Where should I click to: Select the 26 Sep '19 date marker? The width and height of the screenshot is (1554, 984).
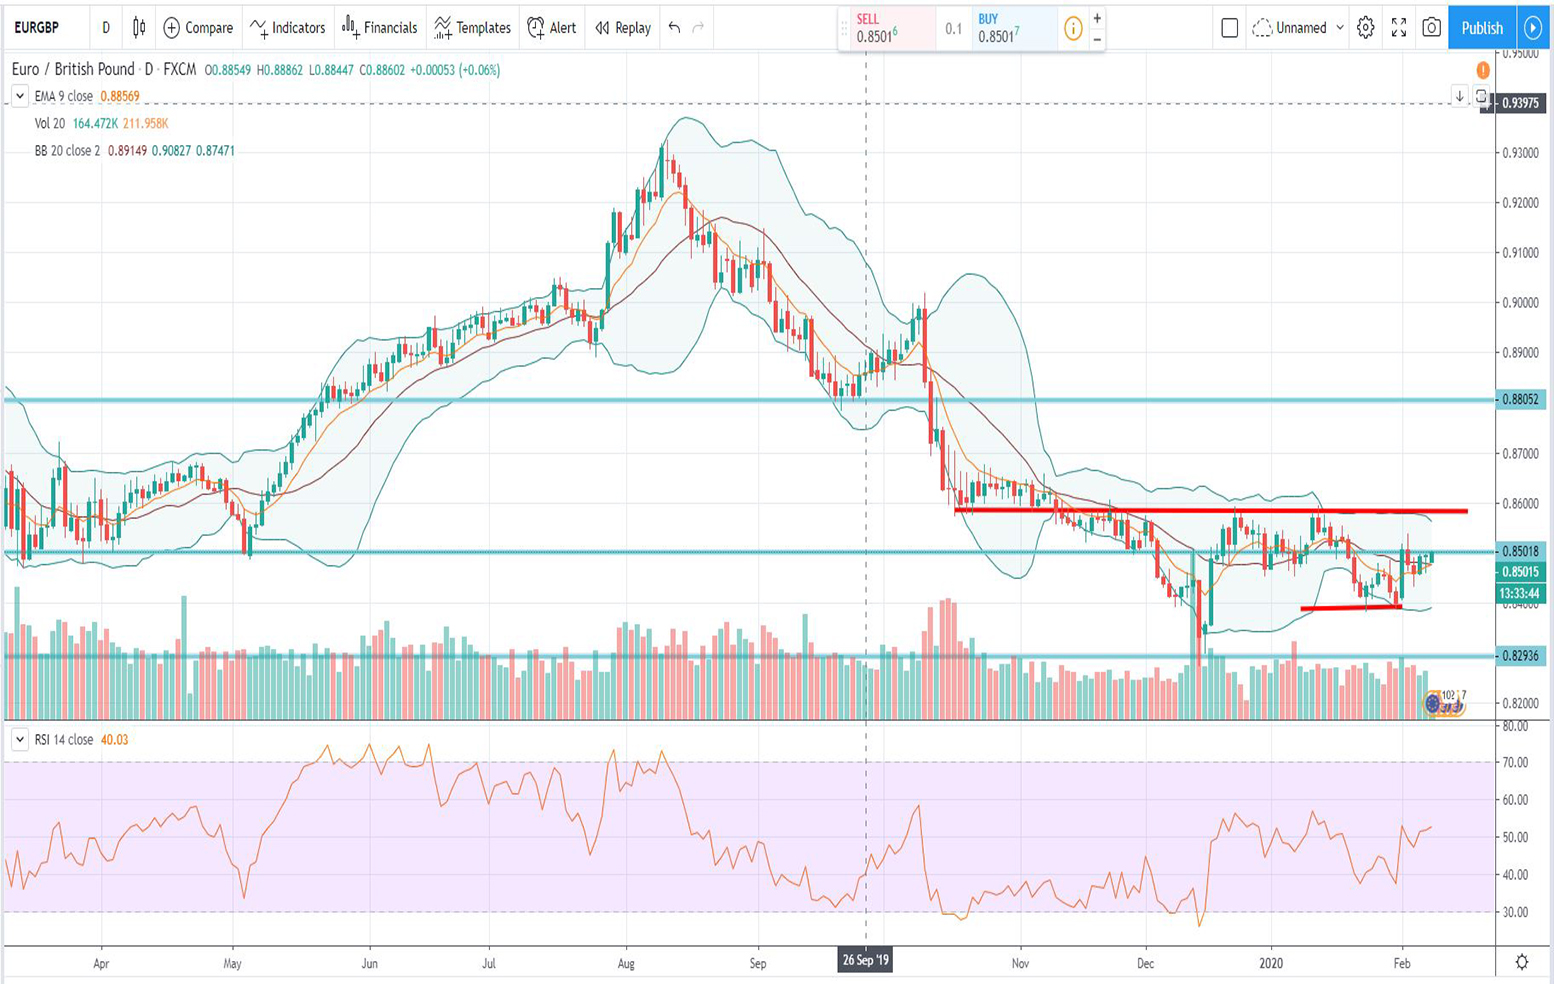point(864,961)
